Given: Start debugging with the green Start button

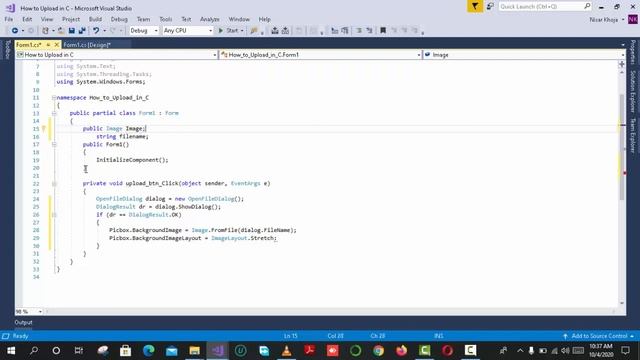Looking at the screenshot, I should click(228, 31).
